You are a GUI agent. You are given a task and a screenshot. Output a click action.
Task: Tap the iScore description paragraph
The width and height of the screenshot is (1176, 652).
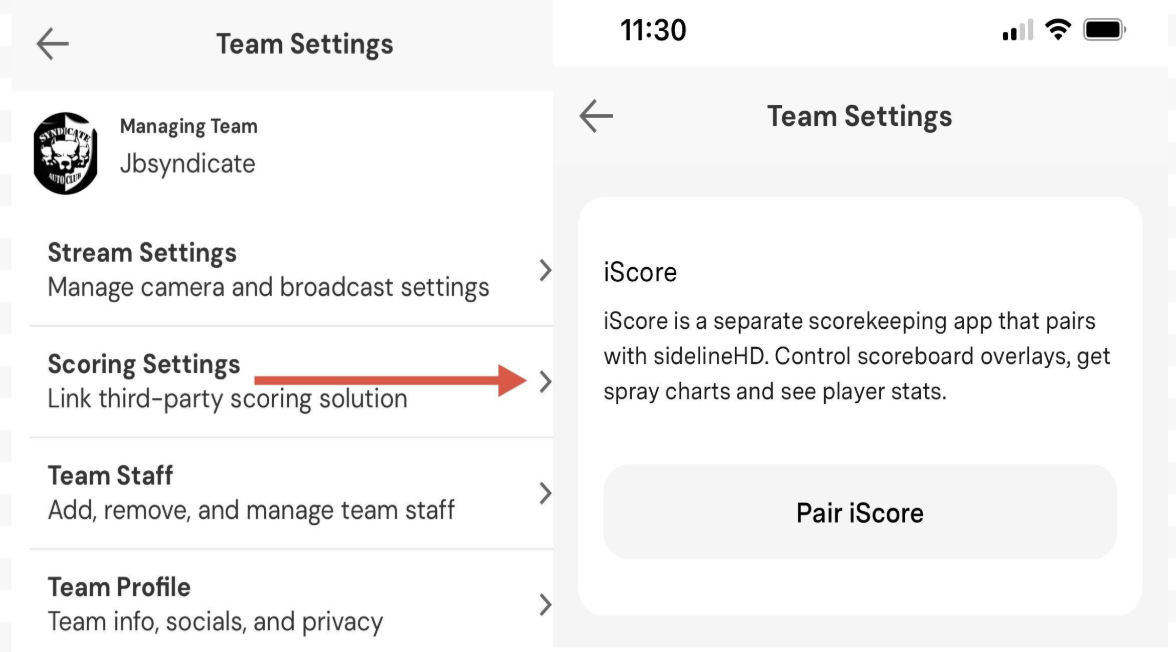point(856,356)
